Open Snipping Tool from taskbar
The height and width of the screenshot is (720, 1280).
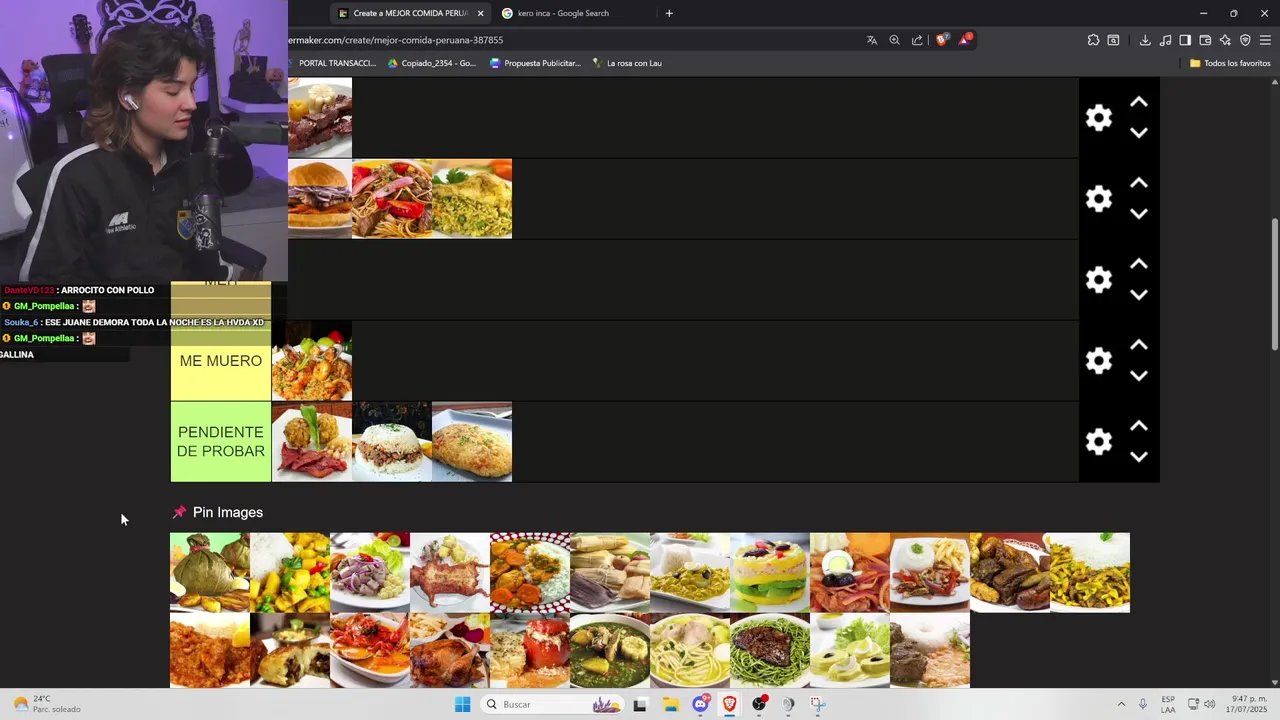coord(817,704)
